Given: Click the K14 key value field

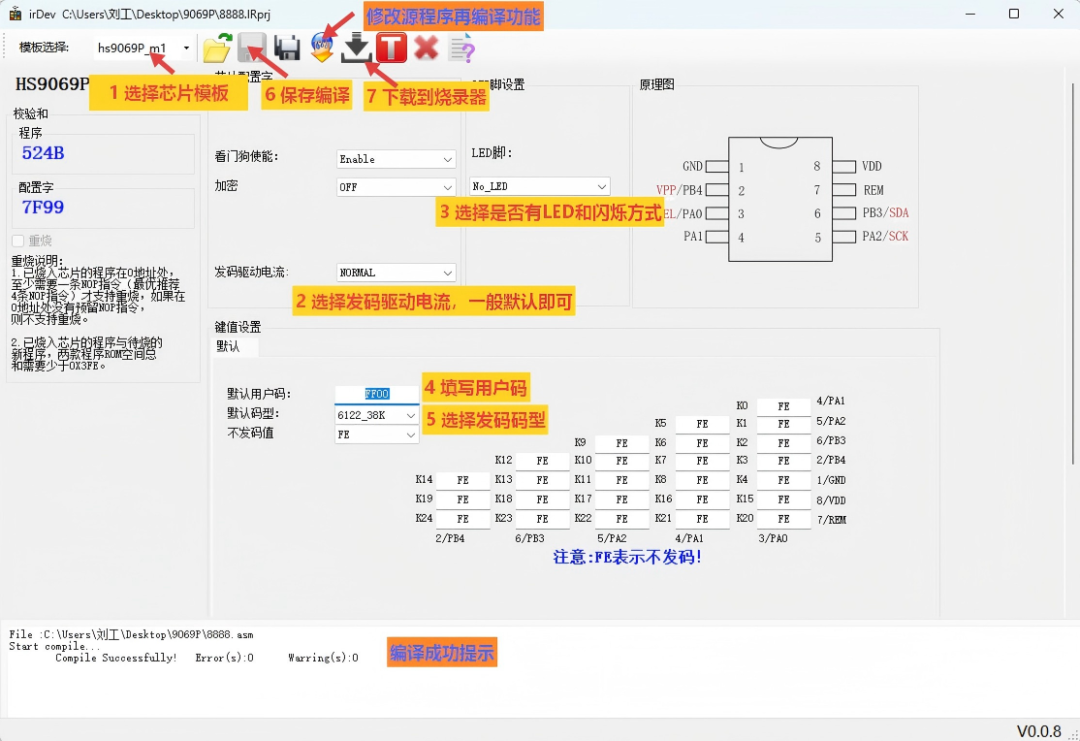Looking at the screenshot, I should point(462,480).
